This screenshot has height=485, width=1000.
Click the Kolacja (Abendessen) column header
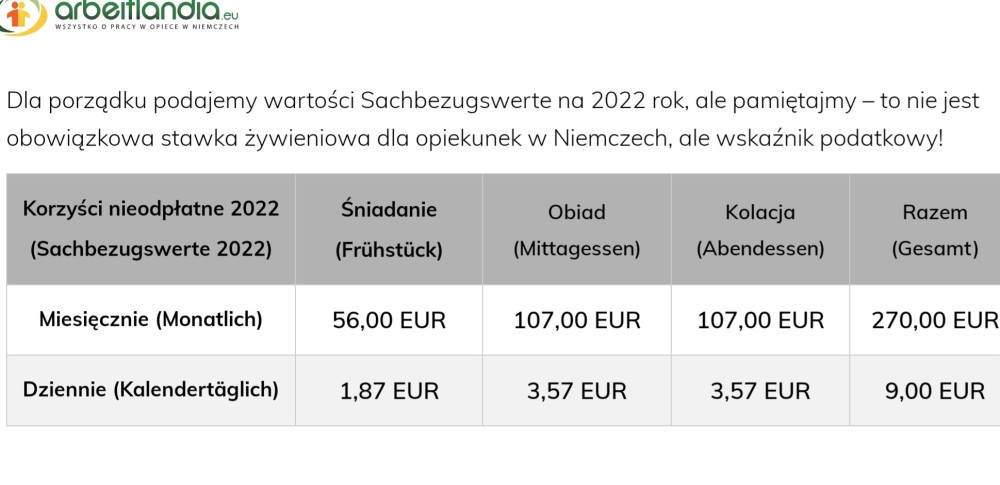(x=760, y=230)
